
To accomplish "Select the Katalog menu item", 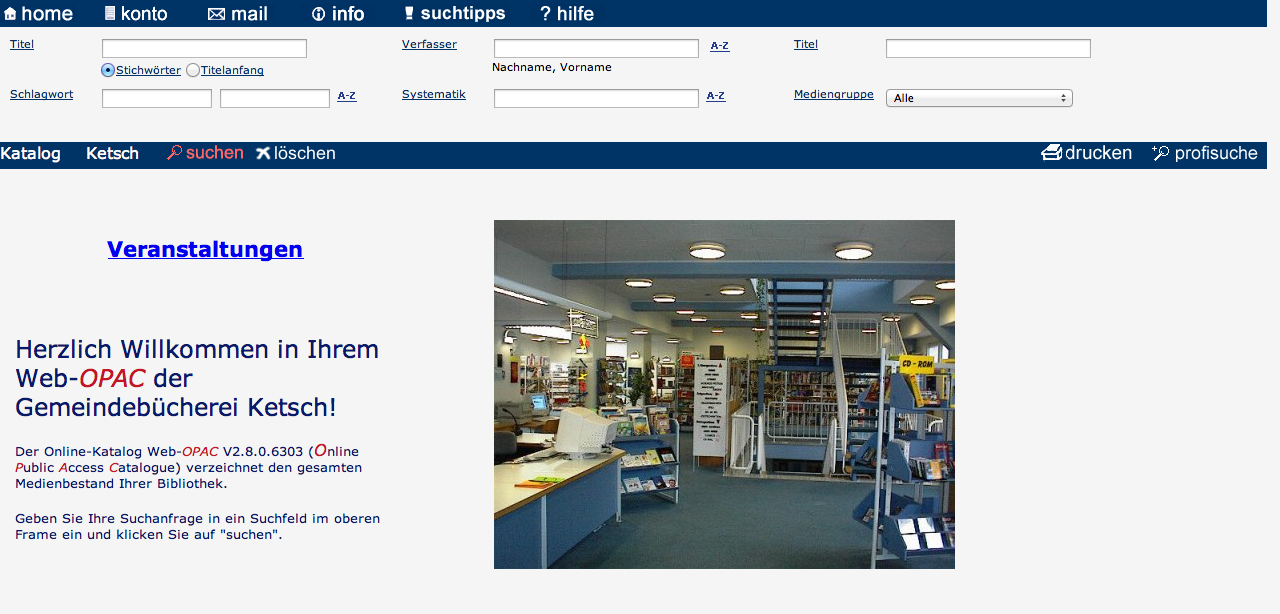I will (x=31, y=153).
